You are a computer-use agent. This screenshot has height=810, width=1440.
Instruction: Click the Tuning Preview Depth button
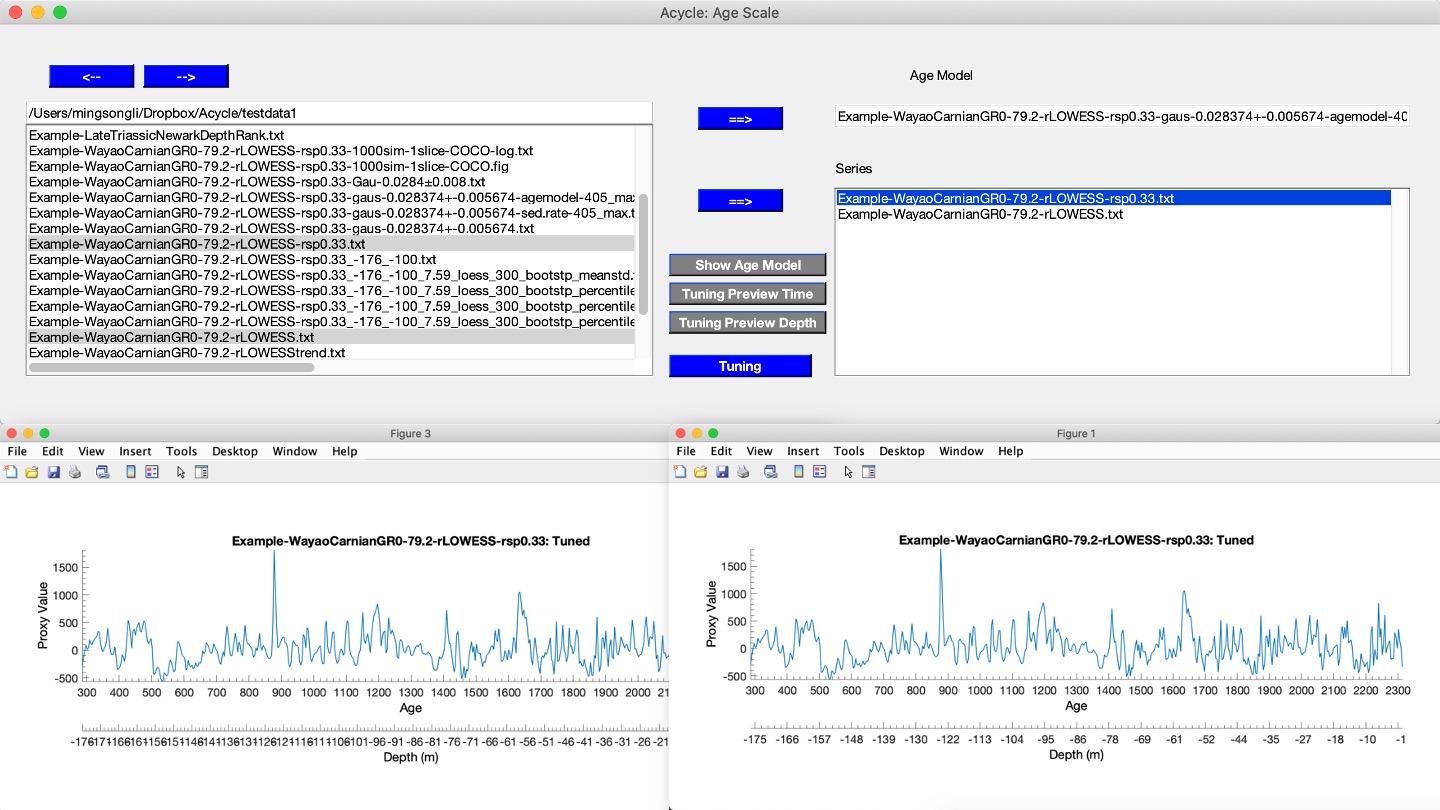(x=748, y=323)
